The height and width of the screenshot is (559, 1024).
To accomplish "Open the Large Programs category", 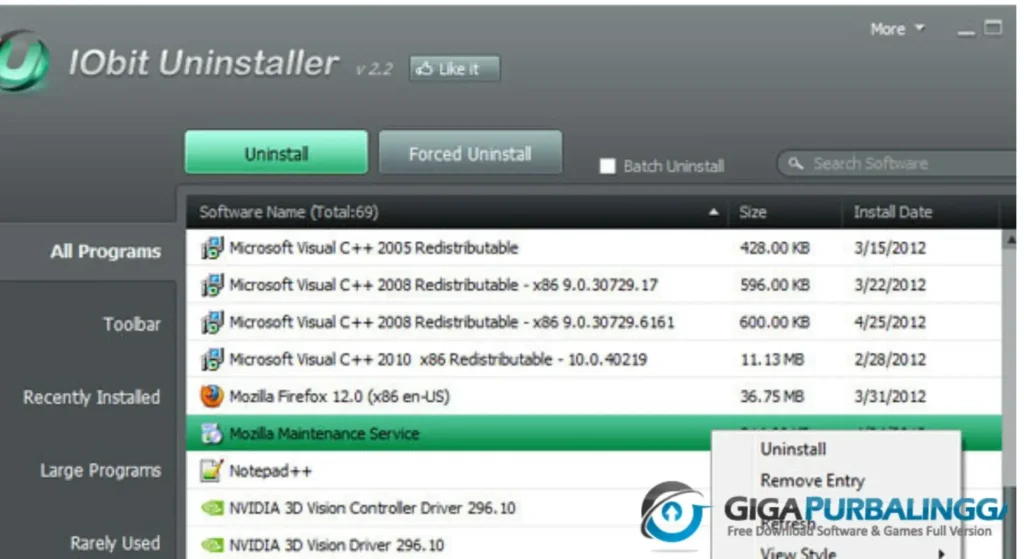I will click(101, 470).
